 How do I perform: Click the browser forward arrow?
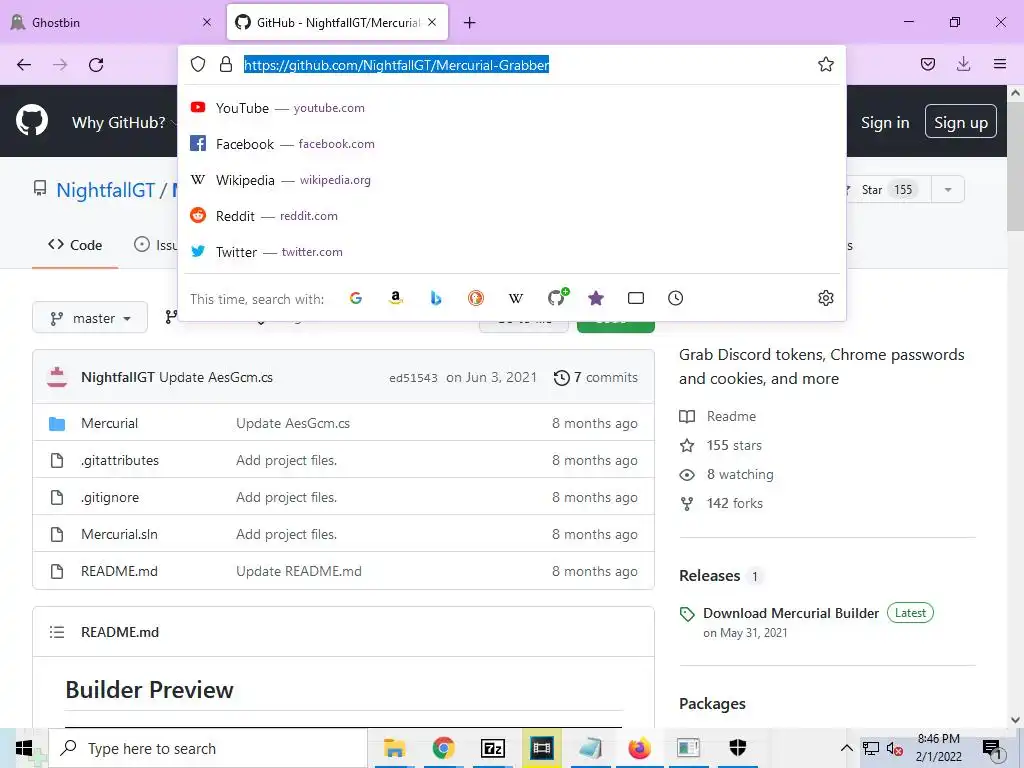(x=60, y=65)
